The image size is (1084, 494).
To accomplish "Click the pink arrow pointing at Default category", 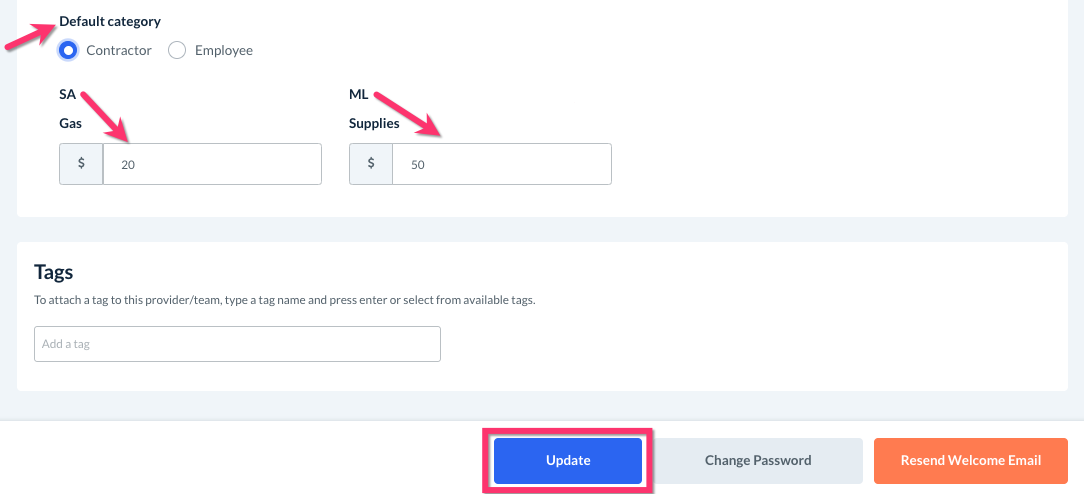I will pyautogui.click(x=28, y=35).
